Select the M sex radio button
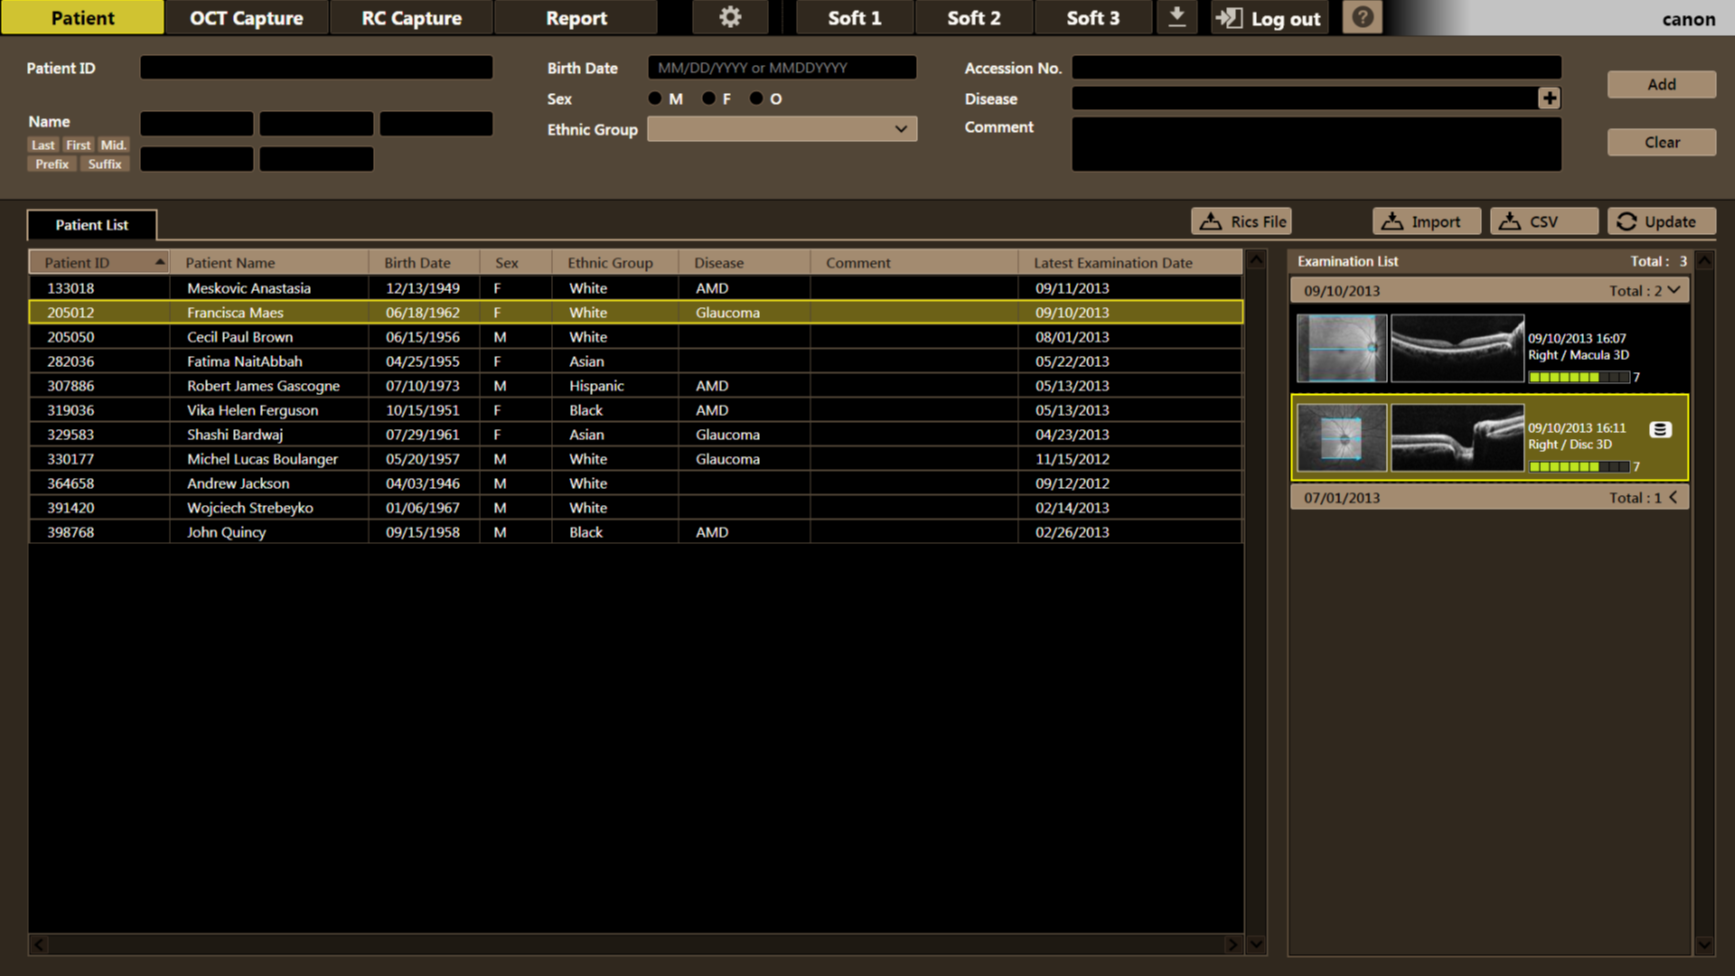1735x976 pixels. [655, 98]
